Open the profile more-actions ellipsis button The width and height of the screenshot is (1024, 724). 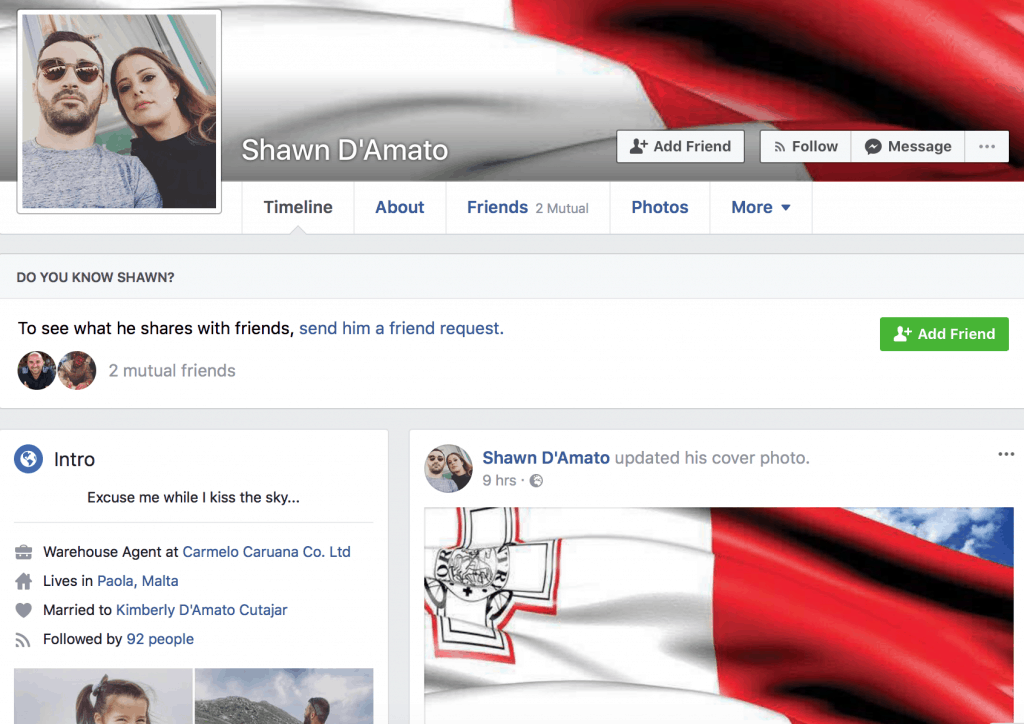tap(986, 146)
